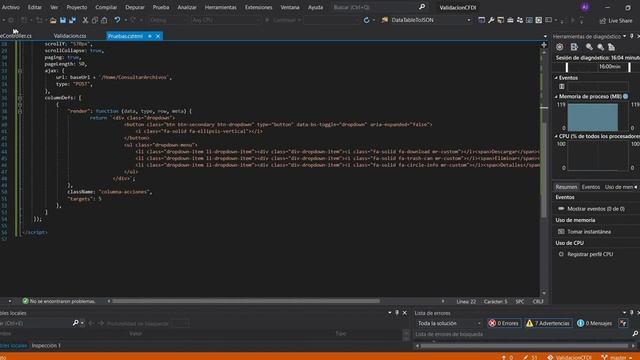This screenshot has width=640, height=360.
Task: Close the locals panel
Action: point(404,313)
